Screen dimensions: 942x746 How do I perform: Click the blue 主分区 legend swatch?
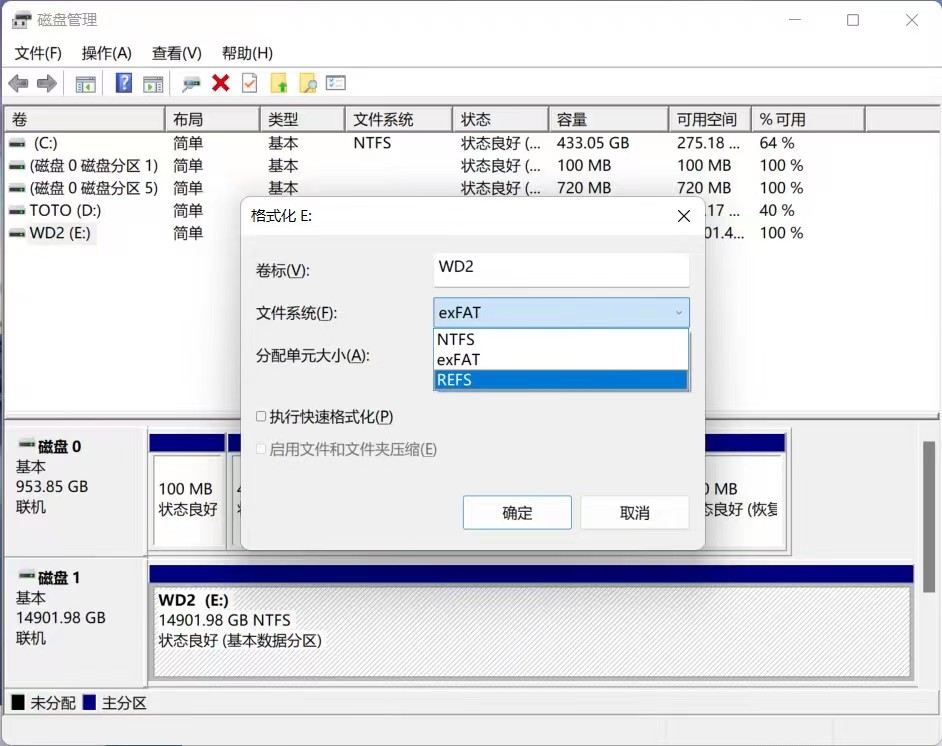coord(90,702)
